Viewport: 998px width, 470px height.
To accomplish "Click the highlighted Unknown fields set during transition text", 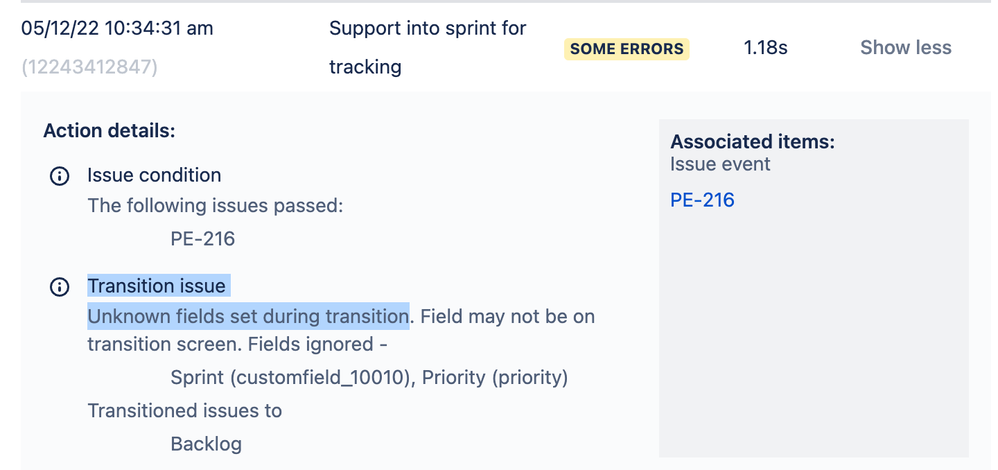I will [248, 317].
